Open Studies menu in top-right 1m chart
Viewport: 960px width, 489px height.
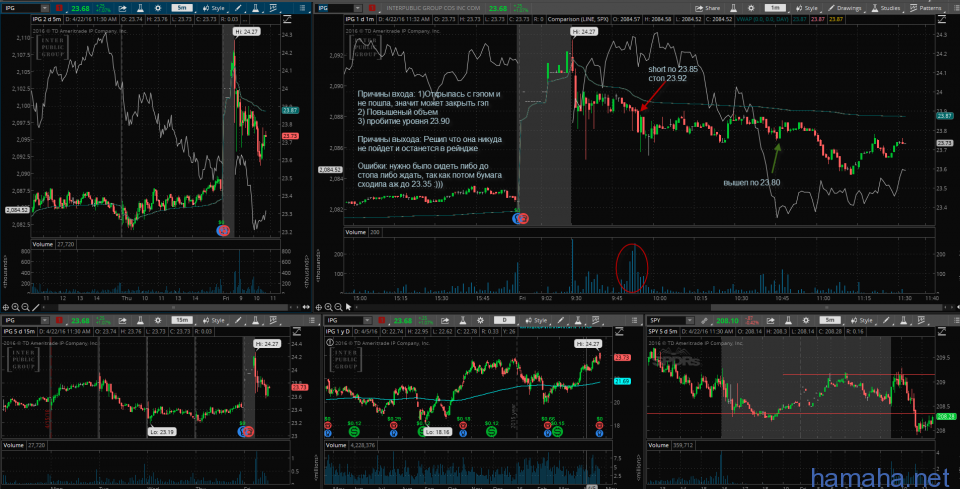tap(886, 9)
